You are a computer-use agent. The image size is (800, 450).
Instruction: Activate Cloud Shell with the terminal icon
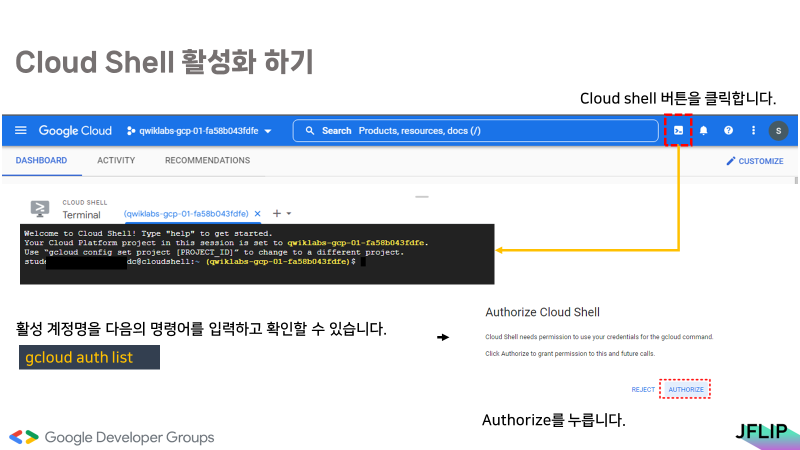[678, 131]
